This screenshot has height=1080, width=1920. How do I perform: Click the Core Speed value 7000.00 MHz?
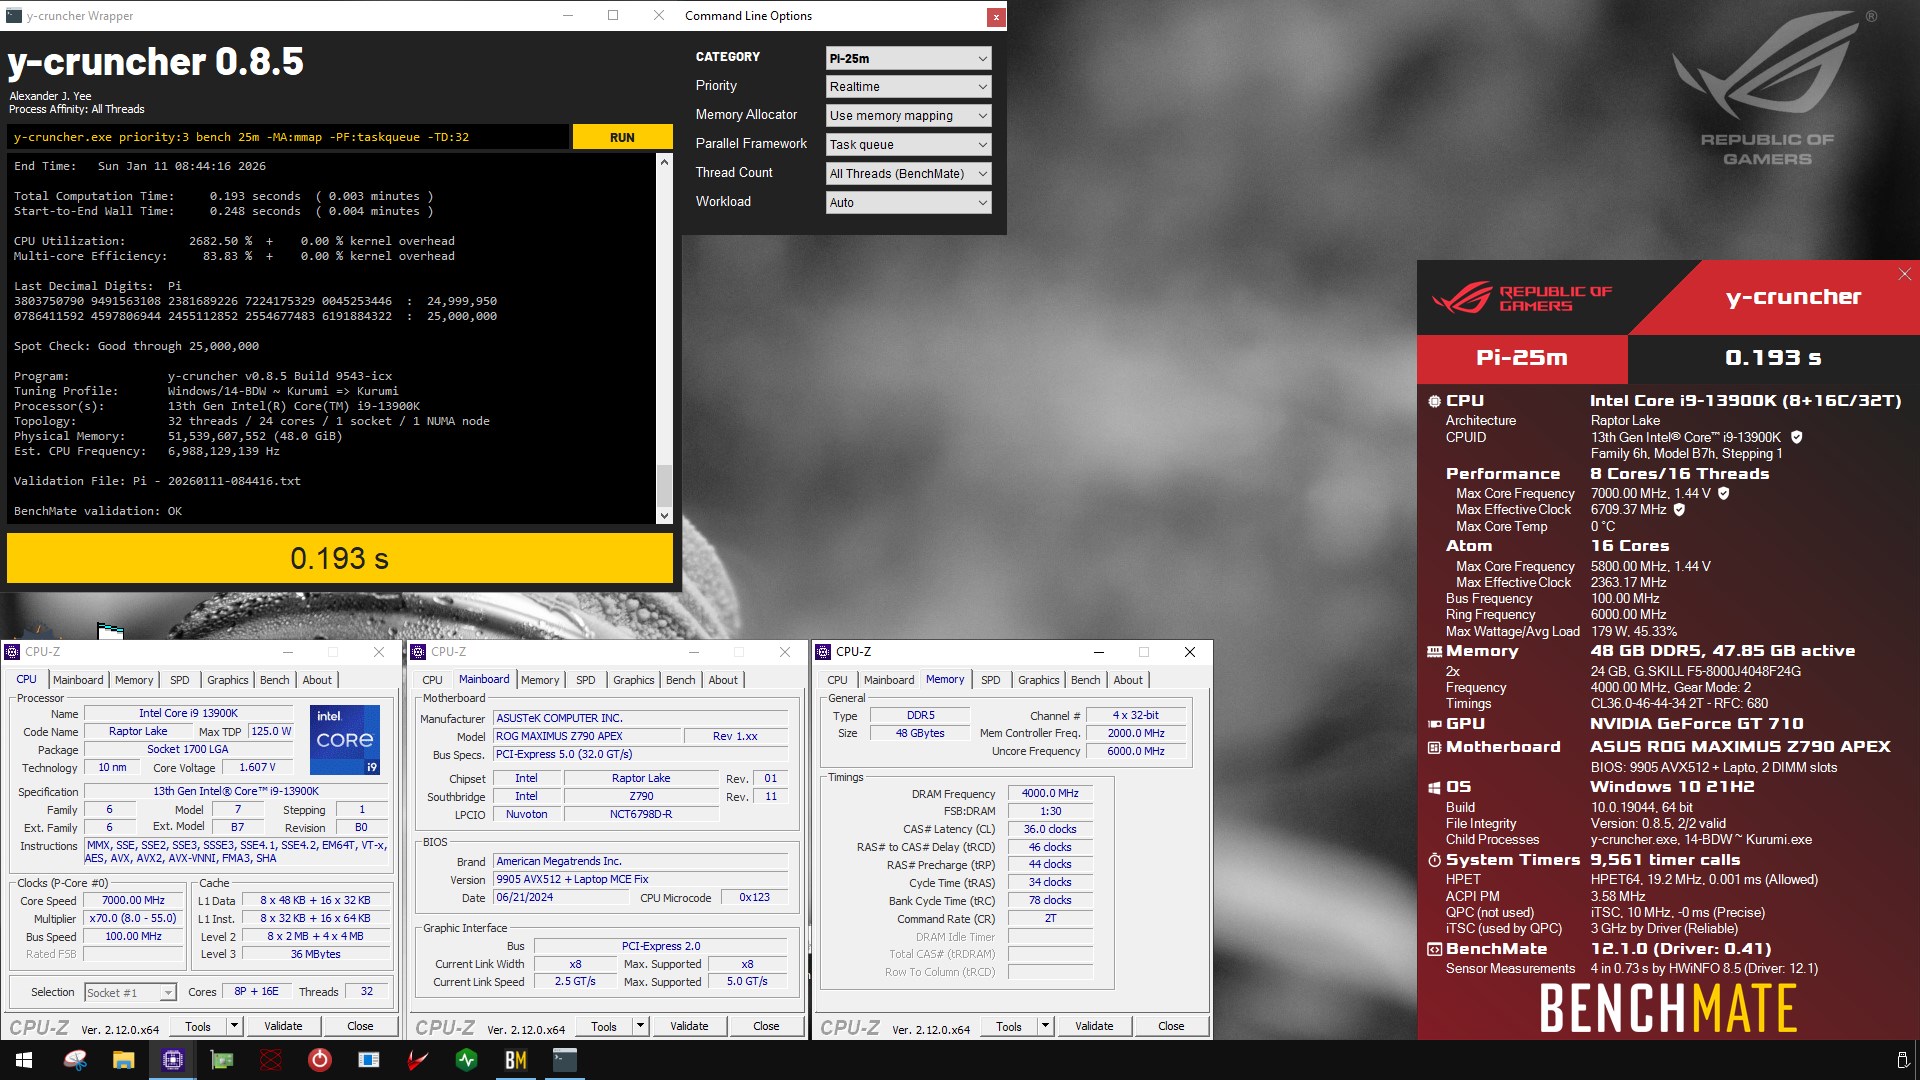tap(133, 901)
